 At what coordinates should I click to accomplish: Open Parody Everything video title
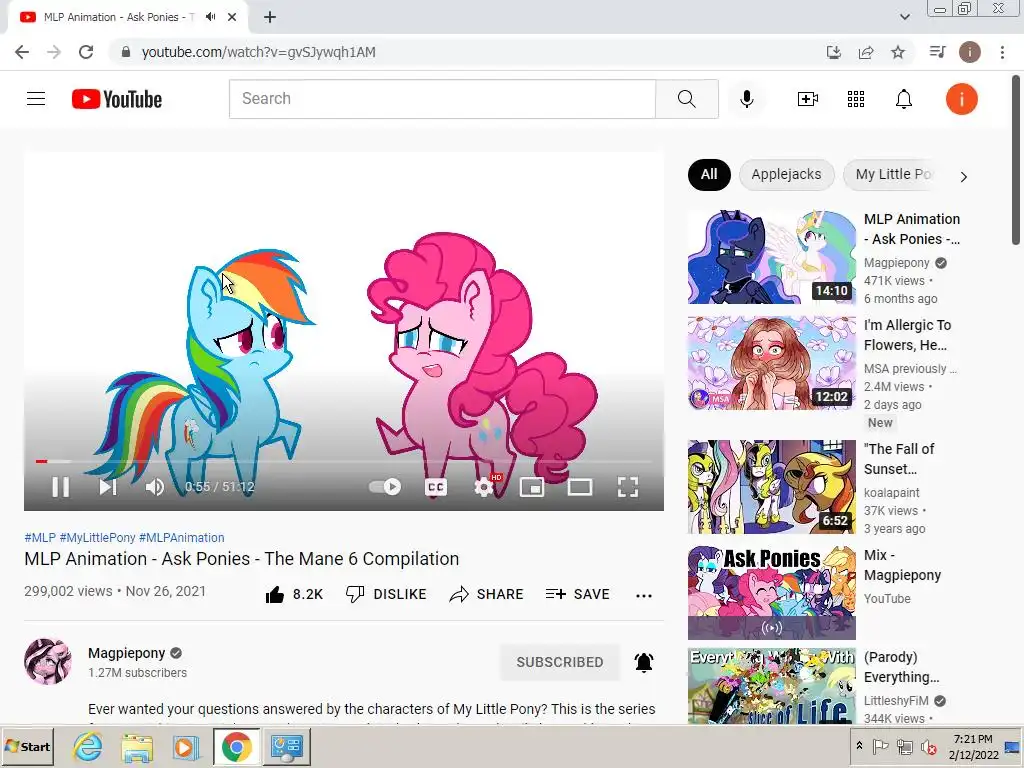[901, 667]
